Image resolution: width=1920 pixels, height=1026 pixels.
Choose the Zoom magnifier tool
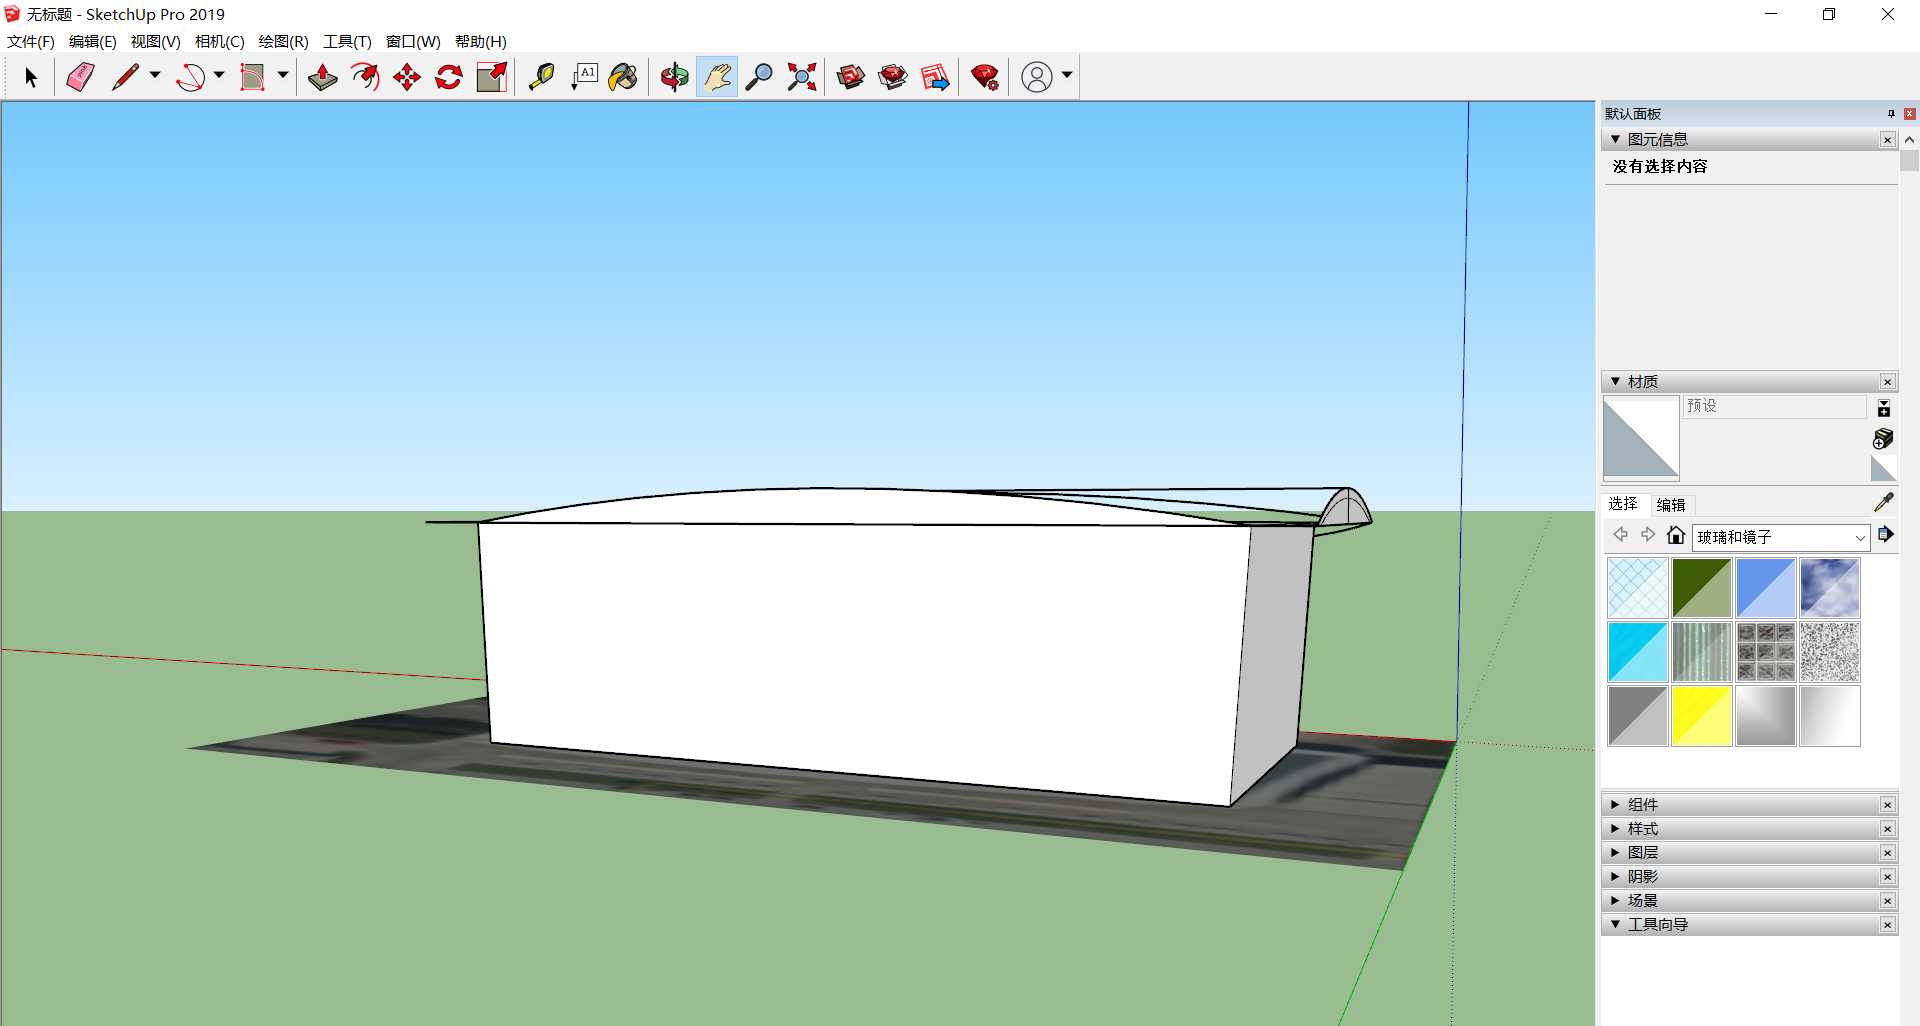pyautogui.click(x=759, y=77)
